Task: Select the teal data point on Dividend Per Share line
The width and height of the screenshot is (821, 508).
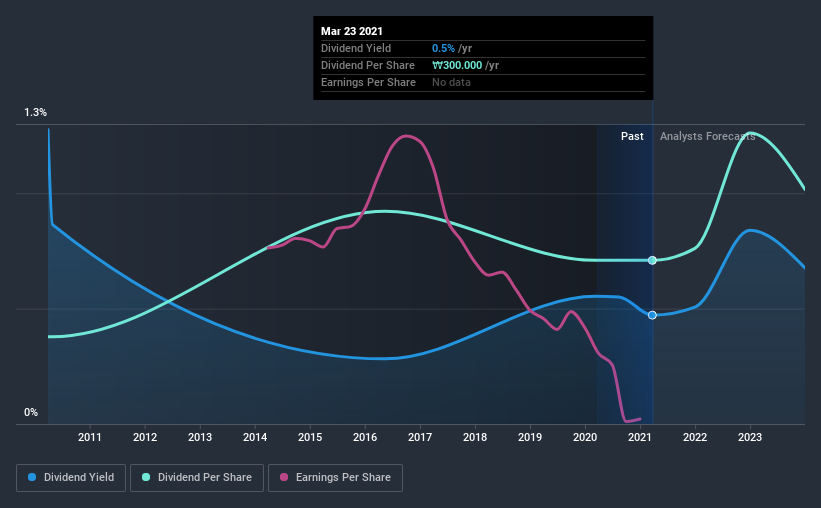Action: point(652,260)
